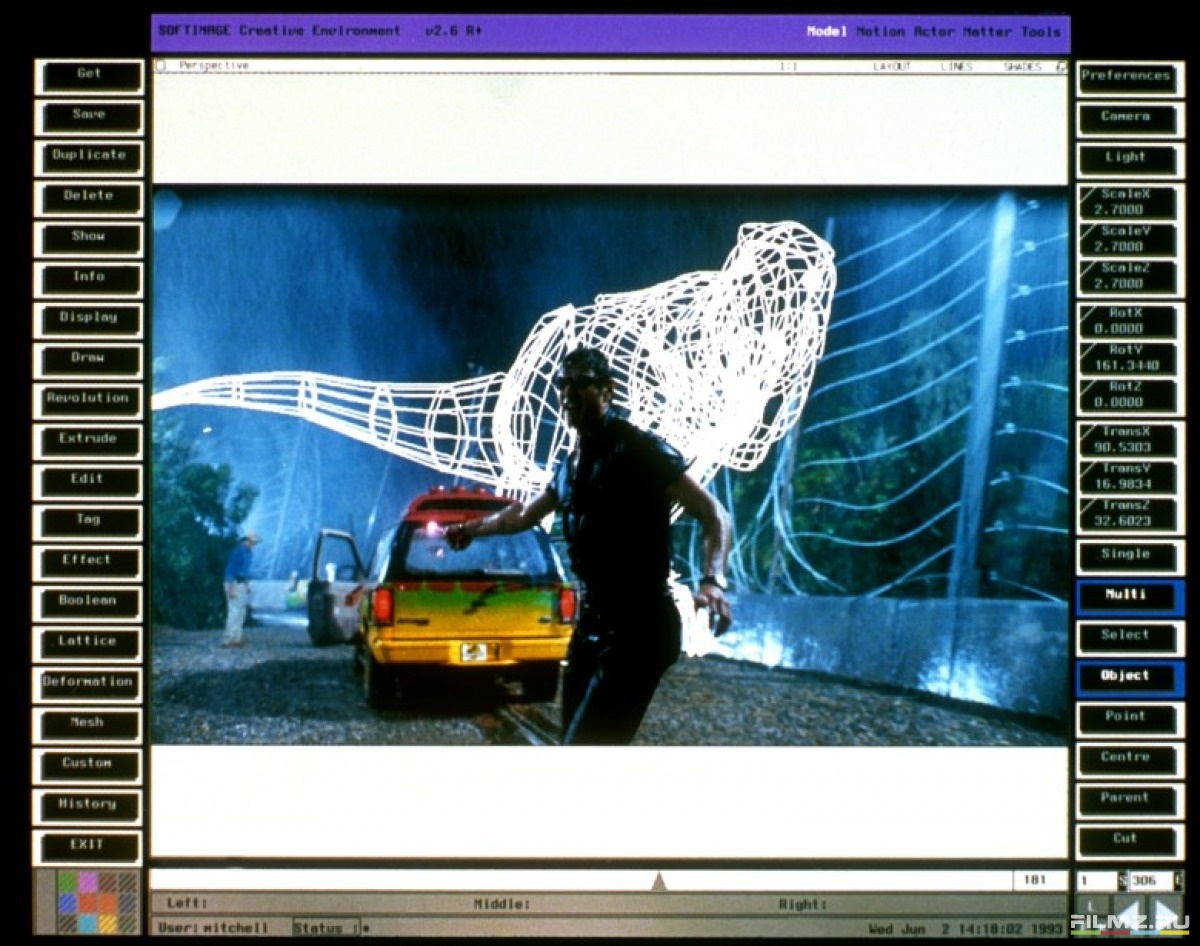Viewport: 1200px width, 946px height.
Task: Click the Edit button
Action: (x=89, y=481)
